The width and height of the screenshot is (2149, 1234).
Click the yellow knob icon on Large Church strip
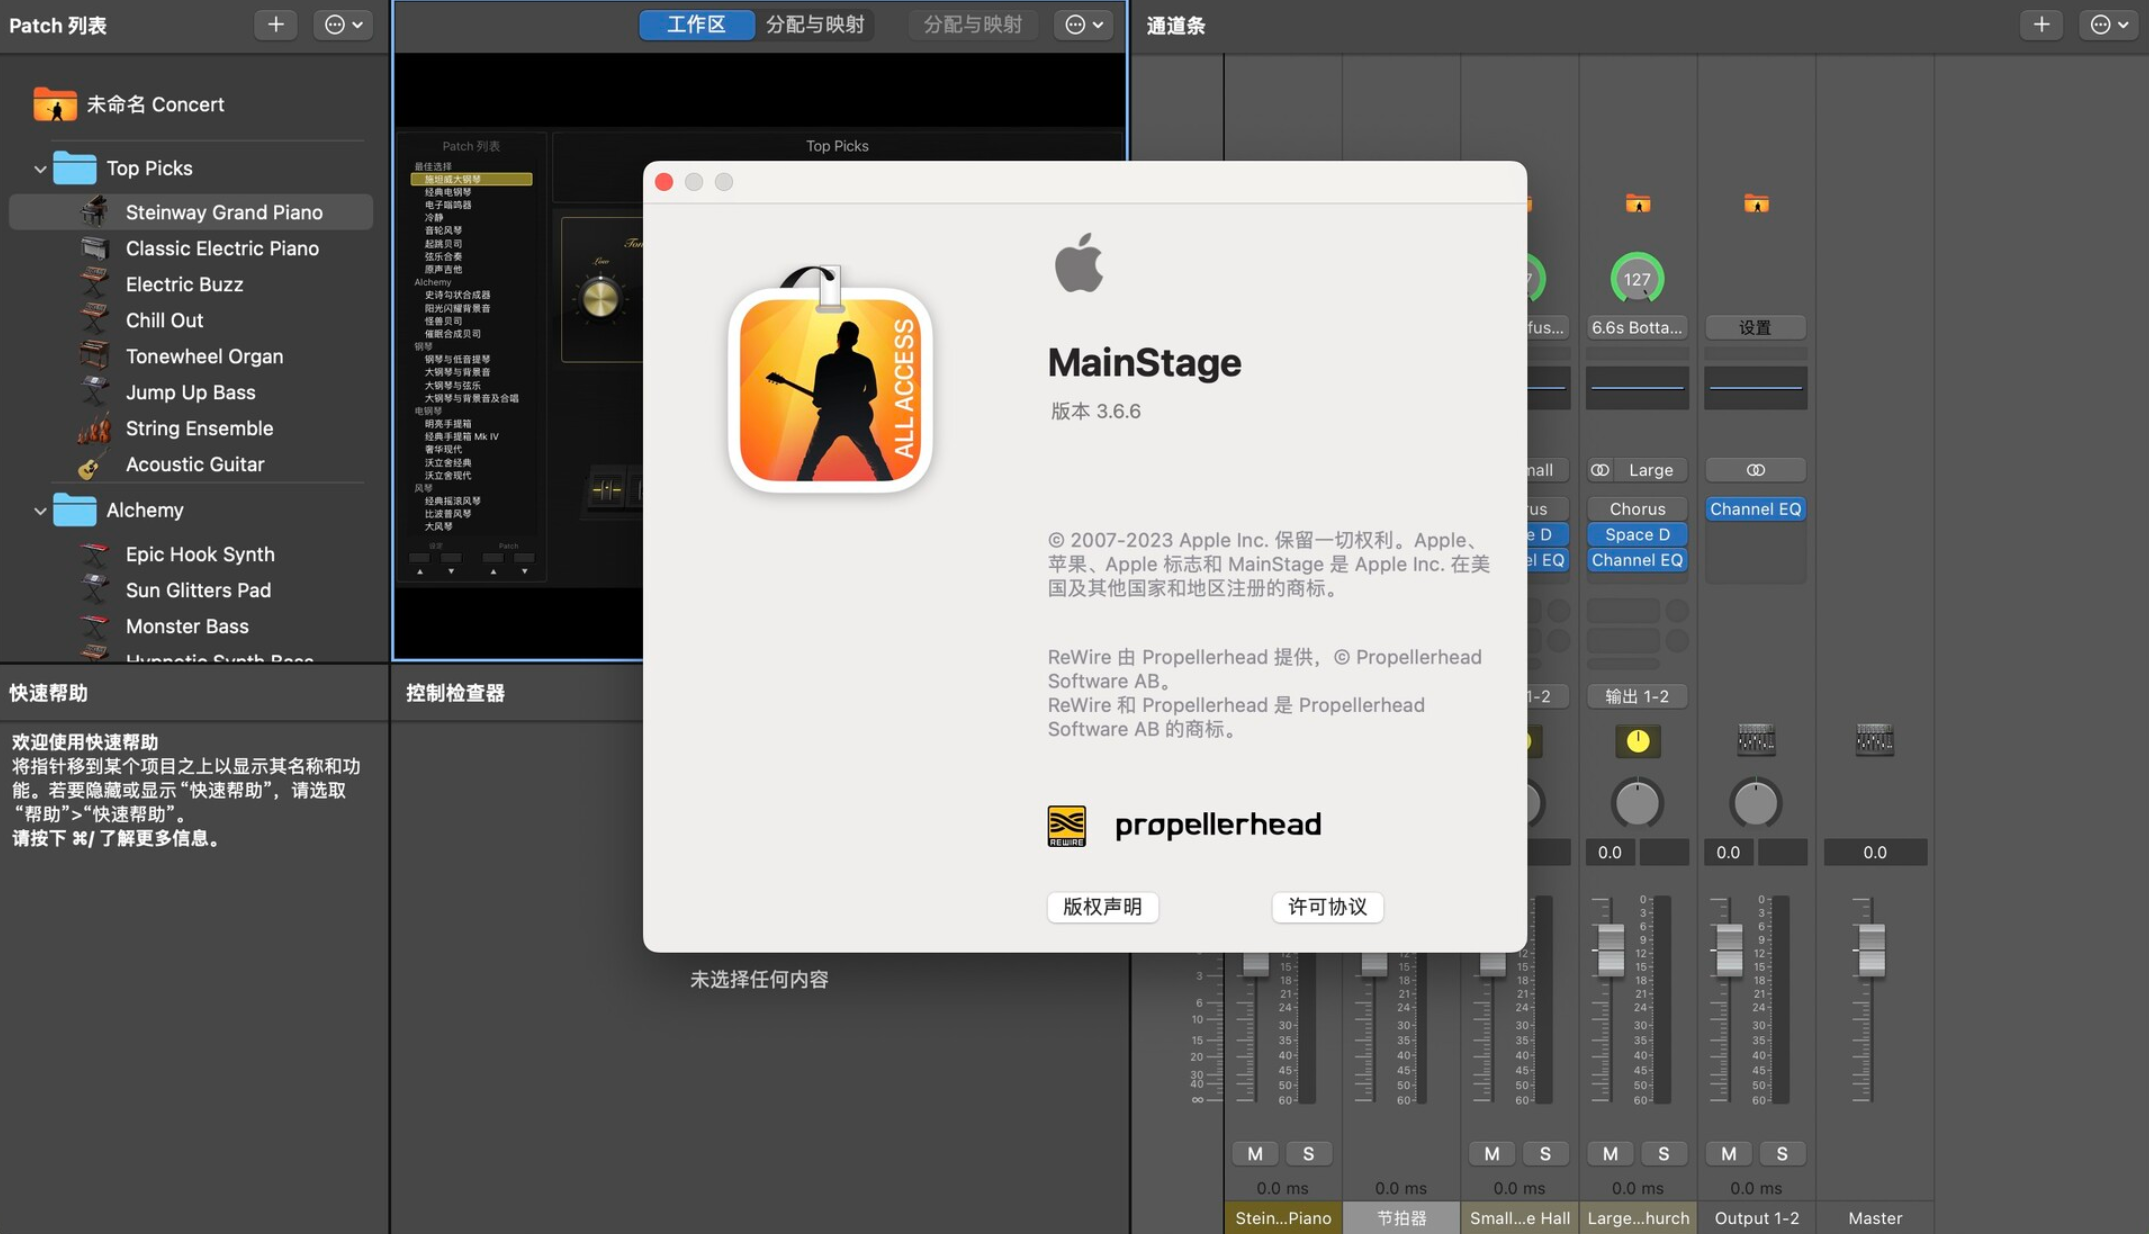pos(1637,741)
